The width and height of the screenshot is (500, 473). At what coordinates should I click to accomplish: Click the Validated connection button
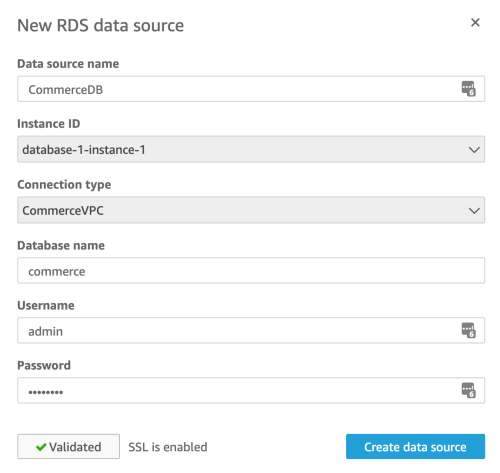coord(68,447)
